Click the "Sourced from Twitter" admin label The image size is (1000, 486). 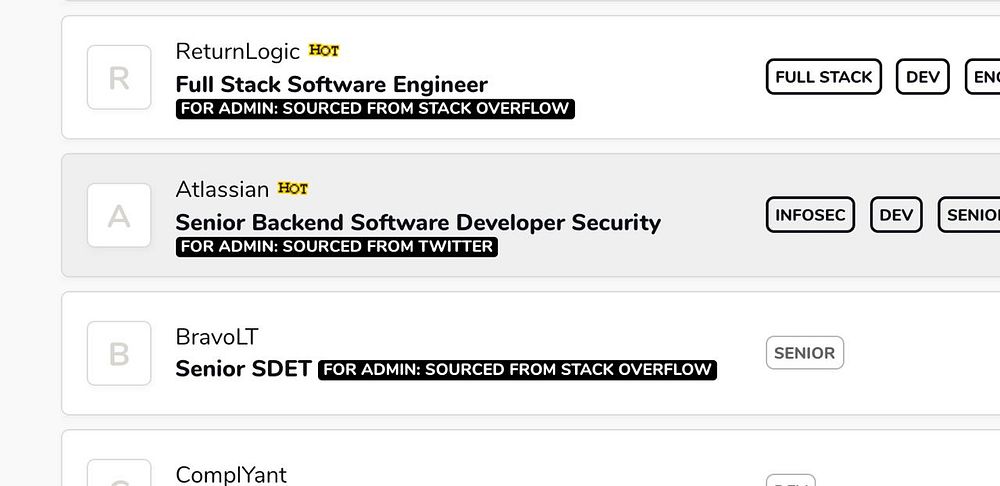(x=337, y=246)
